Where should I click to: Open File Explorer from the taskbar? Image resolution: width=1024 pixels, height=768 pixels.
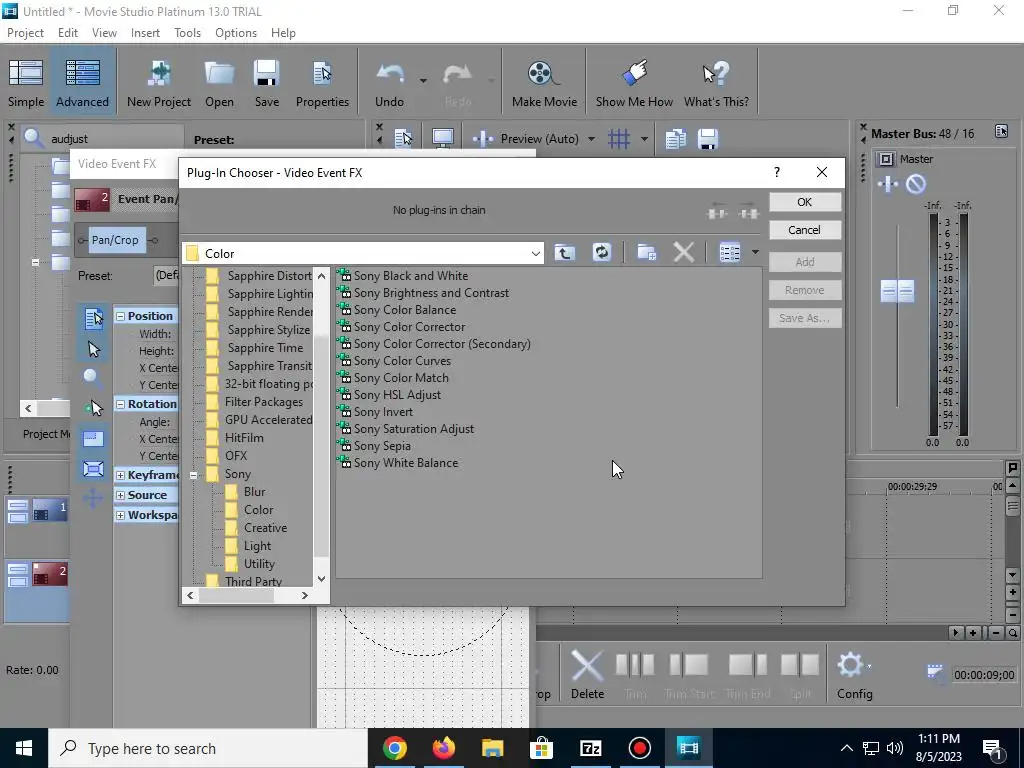(x=492, y=748)
